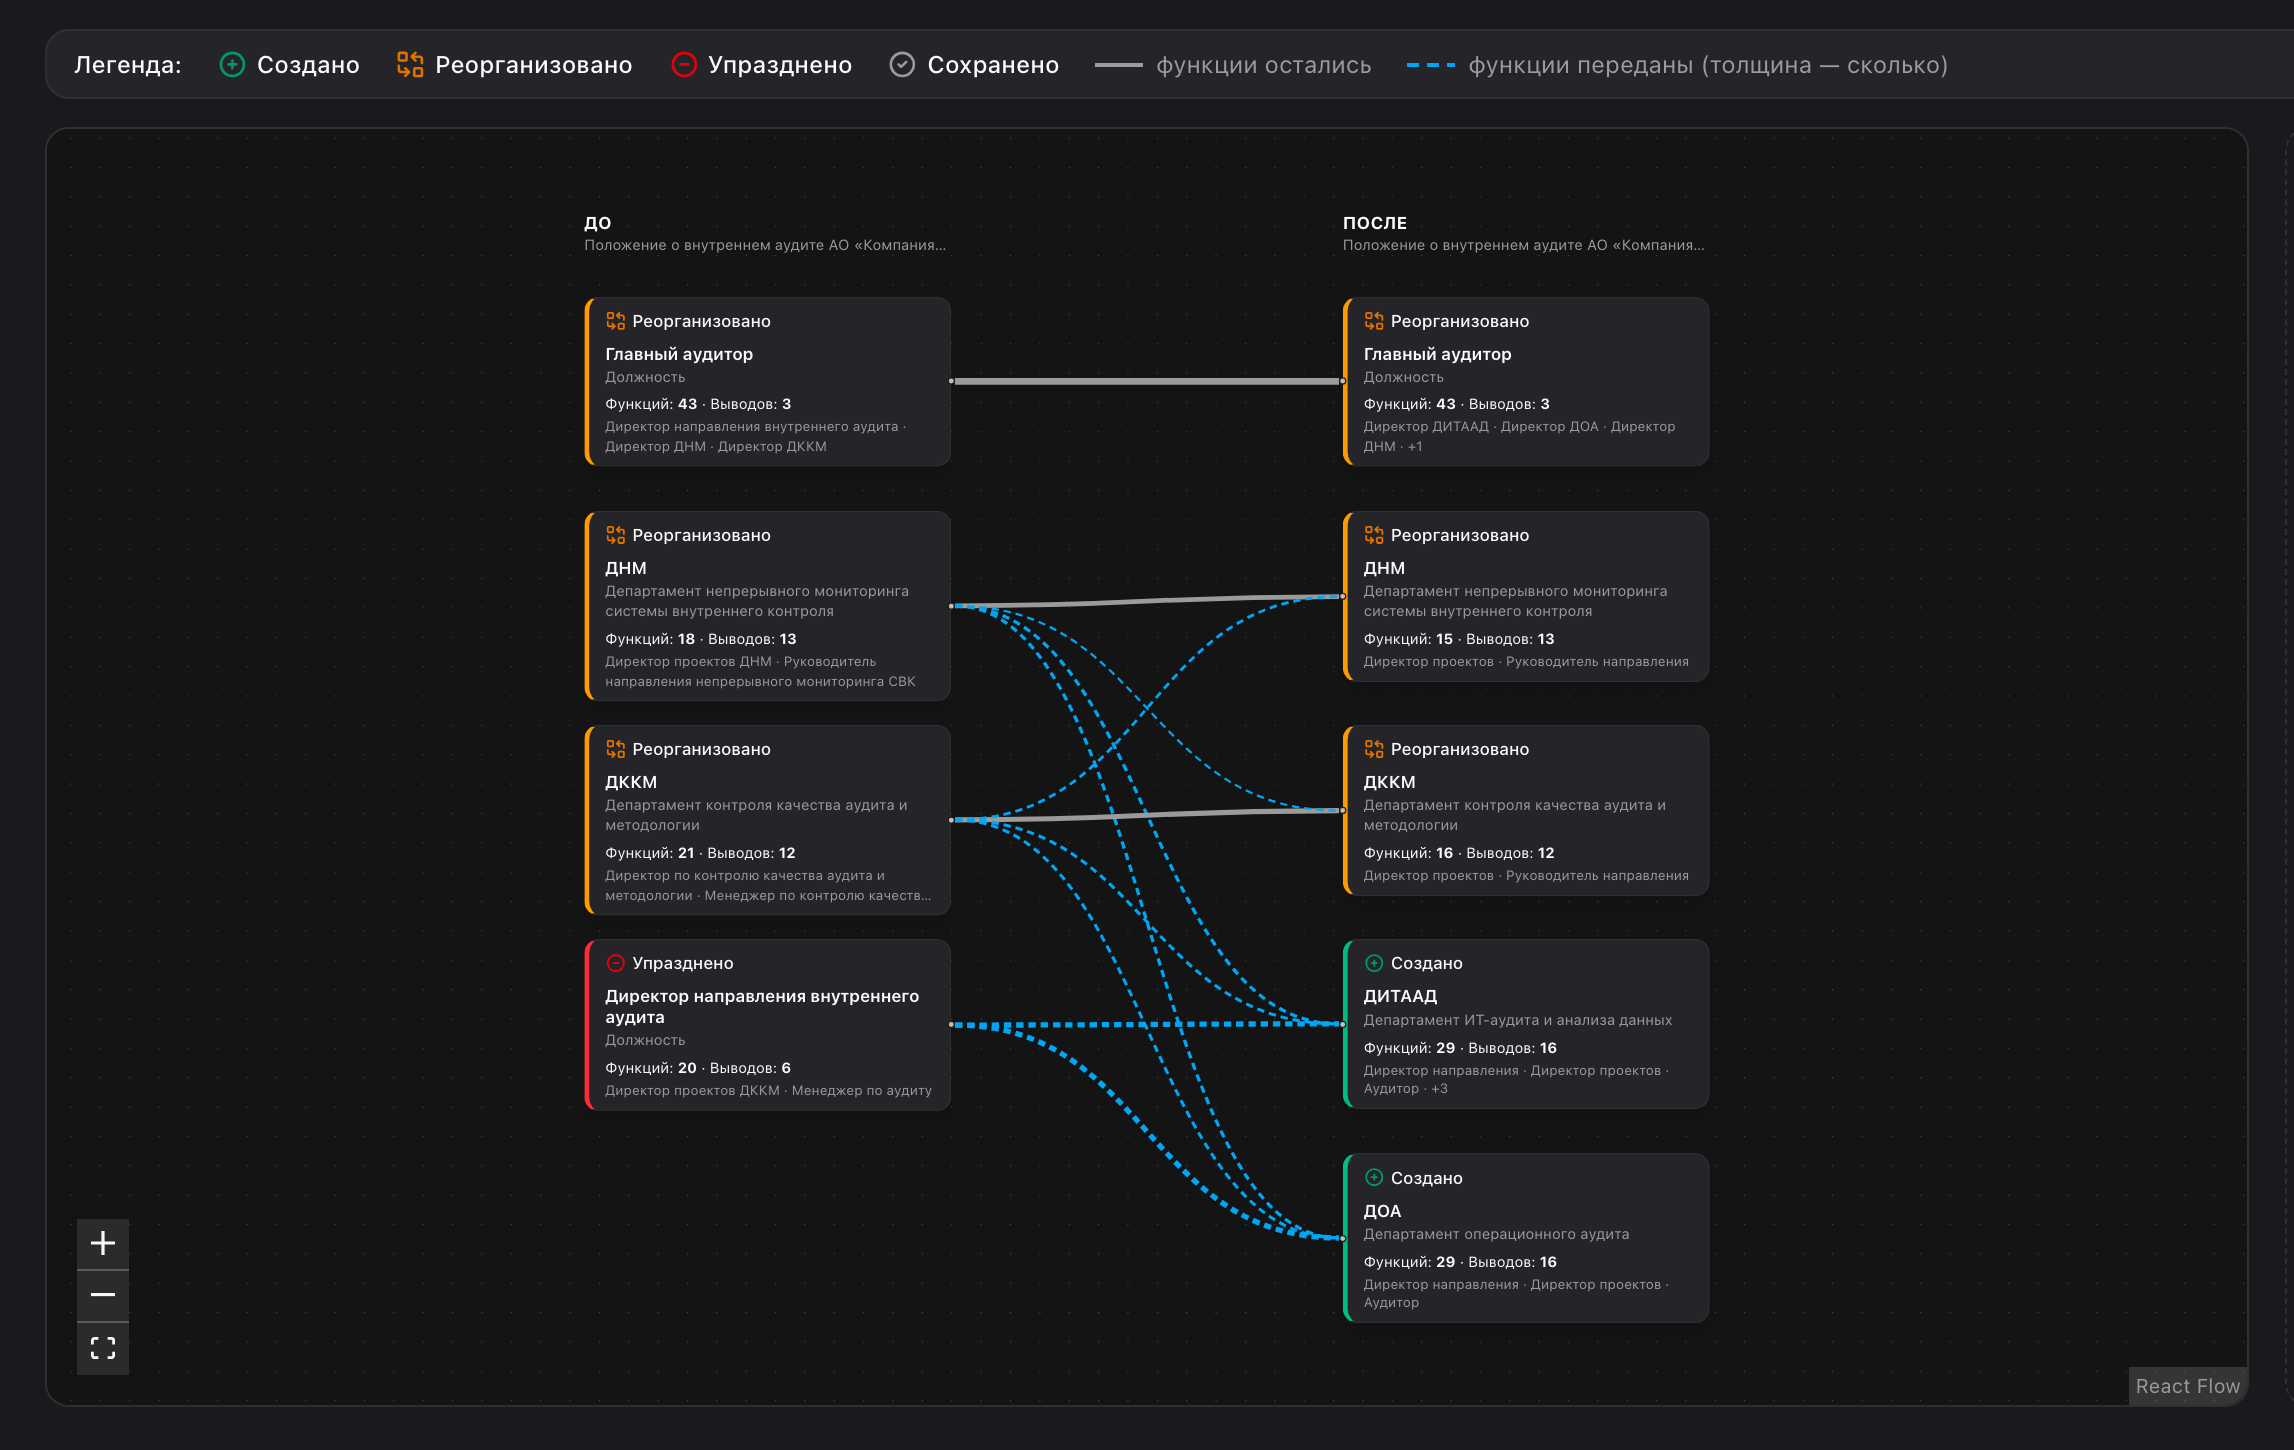Click 'Функций: 15 · Выводов: 13' on the right ДНМ card
The height and width of the screenshot is (1450, 2294).
[x=1459, y=639]
